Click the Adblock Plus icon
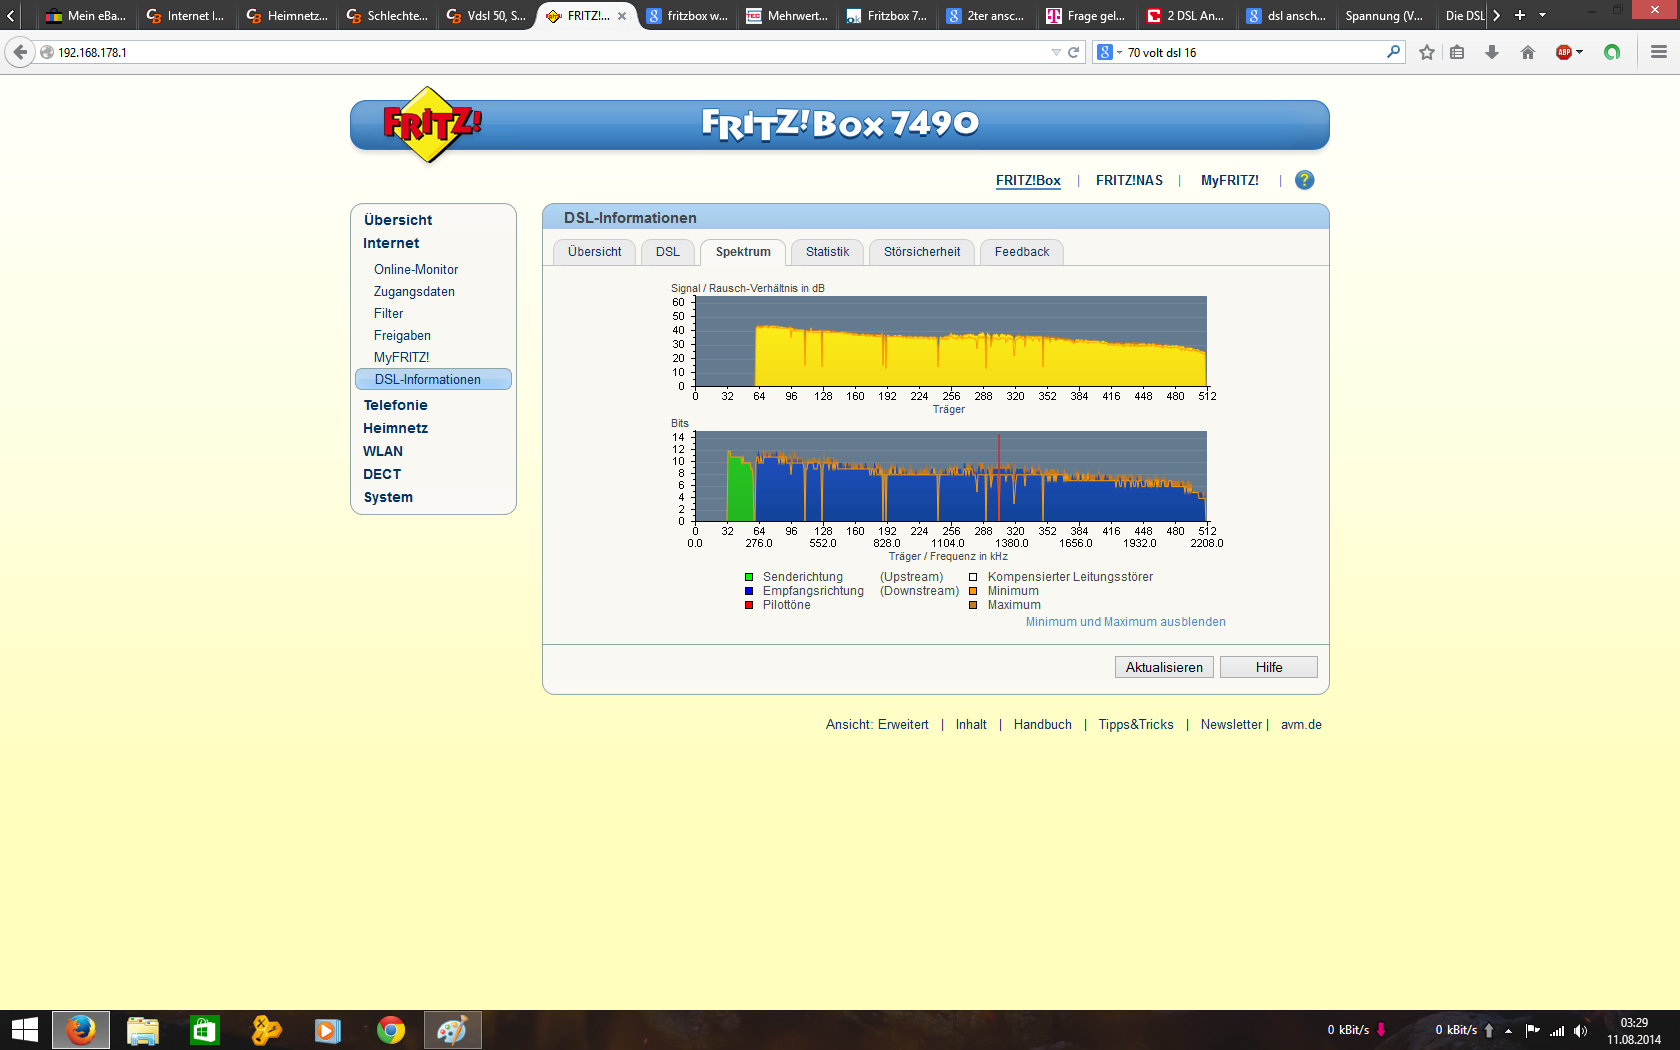Viewport: 1680px width, 1050px height. (1564, 52)
